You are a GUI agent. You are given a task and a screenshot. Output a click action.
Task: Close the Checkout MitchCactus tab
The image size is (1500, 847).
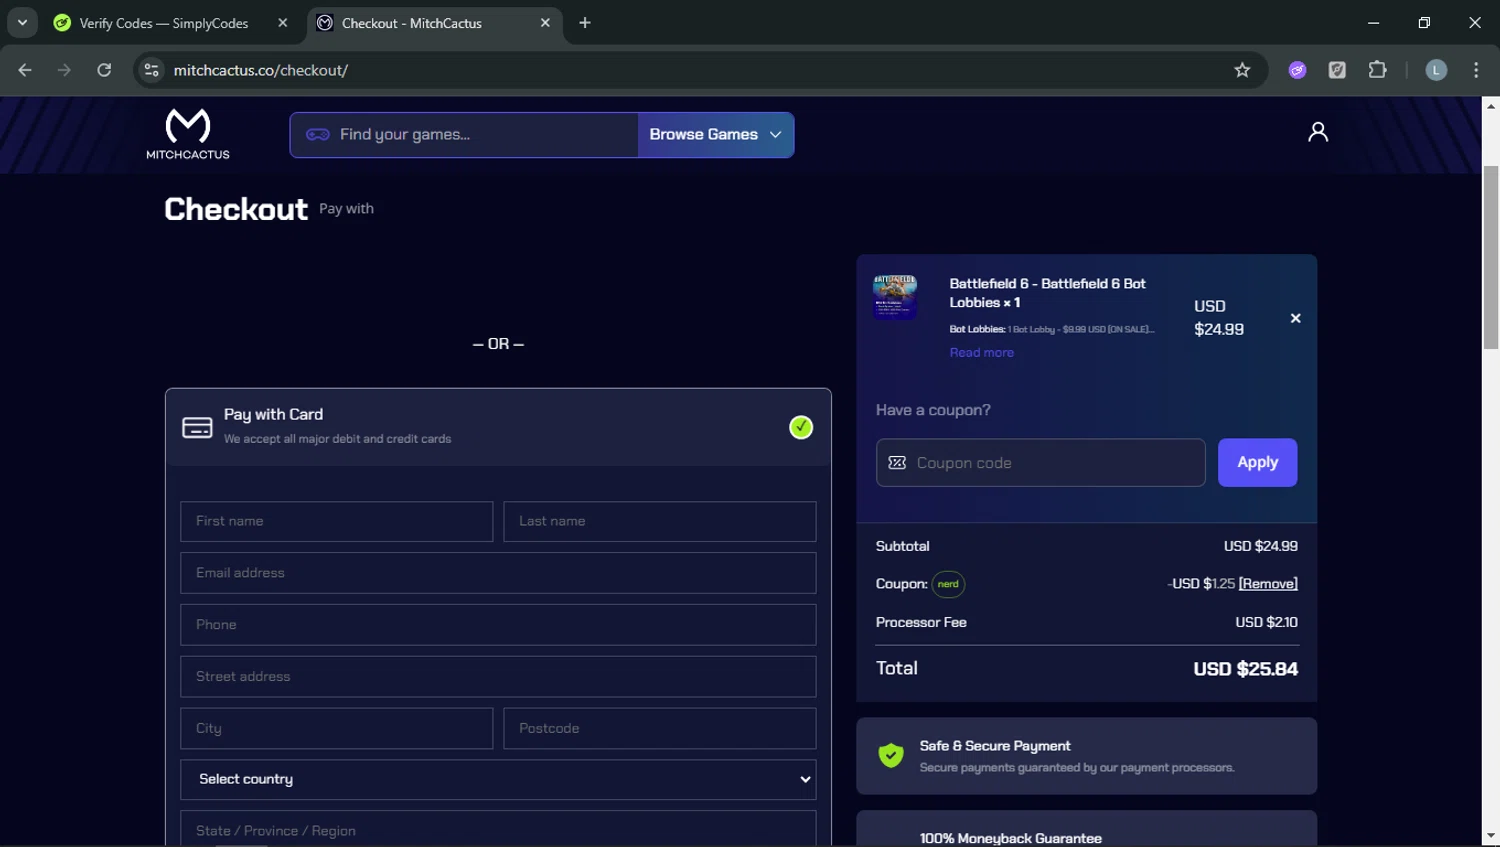point(545,23)
